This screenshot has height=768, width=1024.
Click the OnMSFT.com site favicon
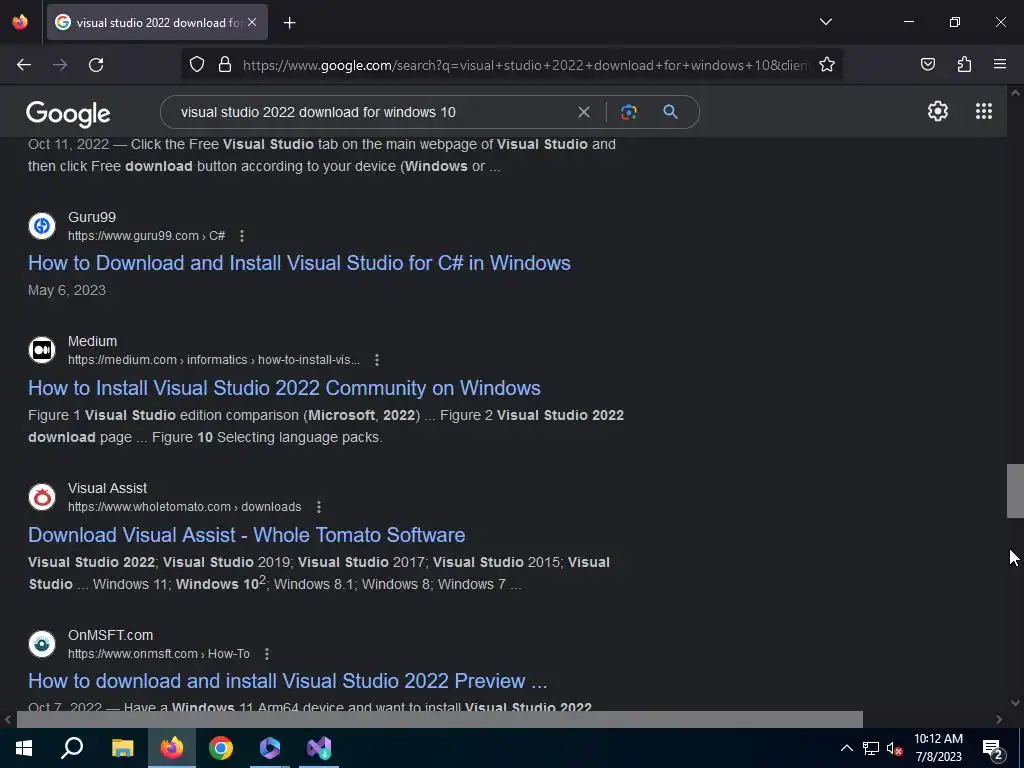(x=42, y=644)
